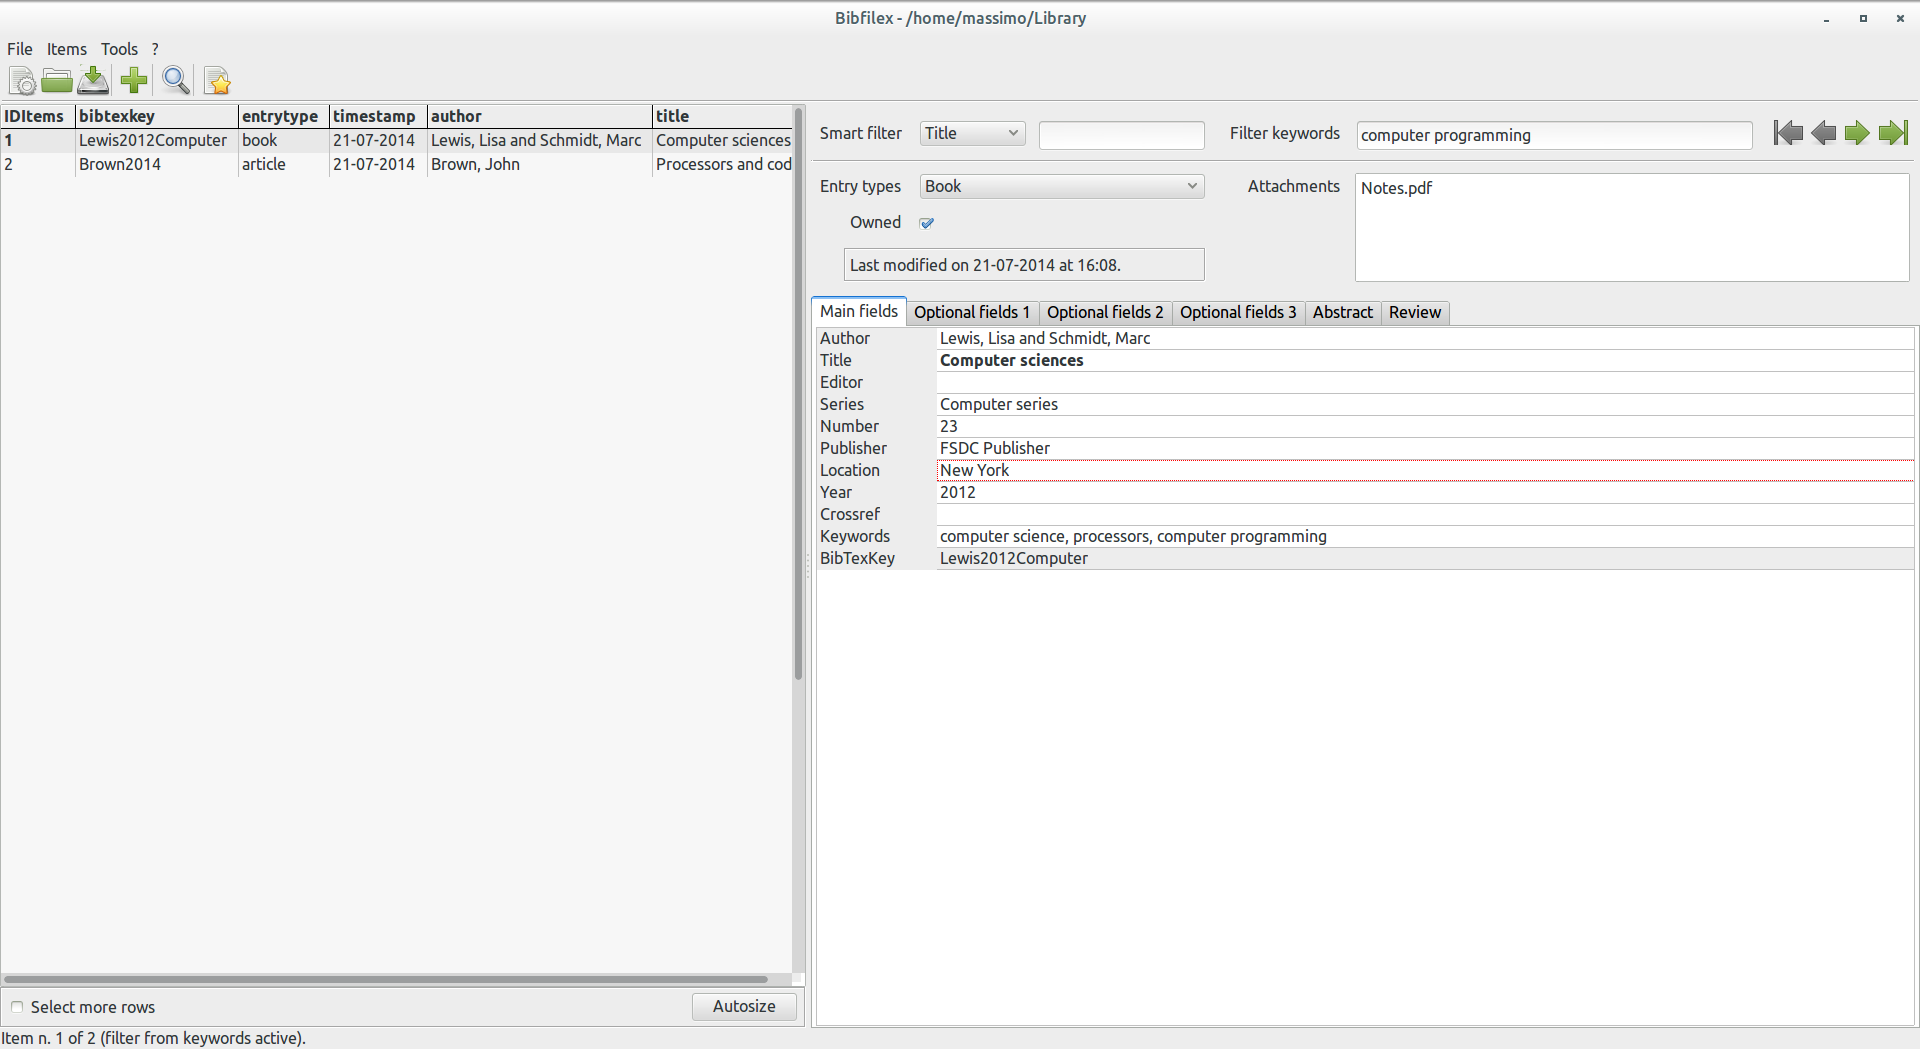Open the File menu

(x=20, y=49)
